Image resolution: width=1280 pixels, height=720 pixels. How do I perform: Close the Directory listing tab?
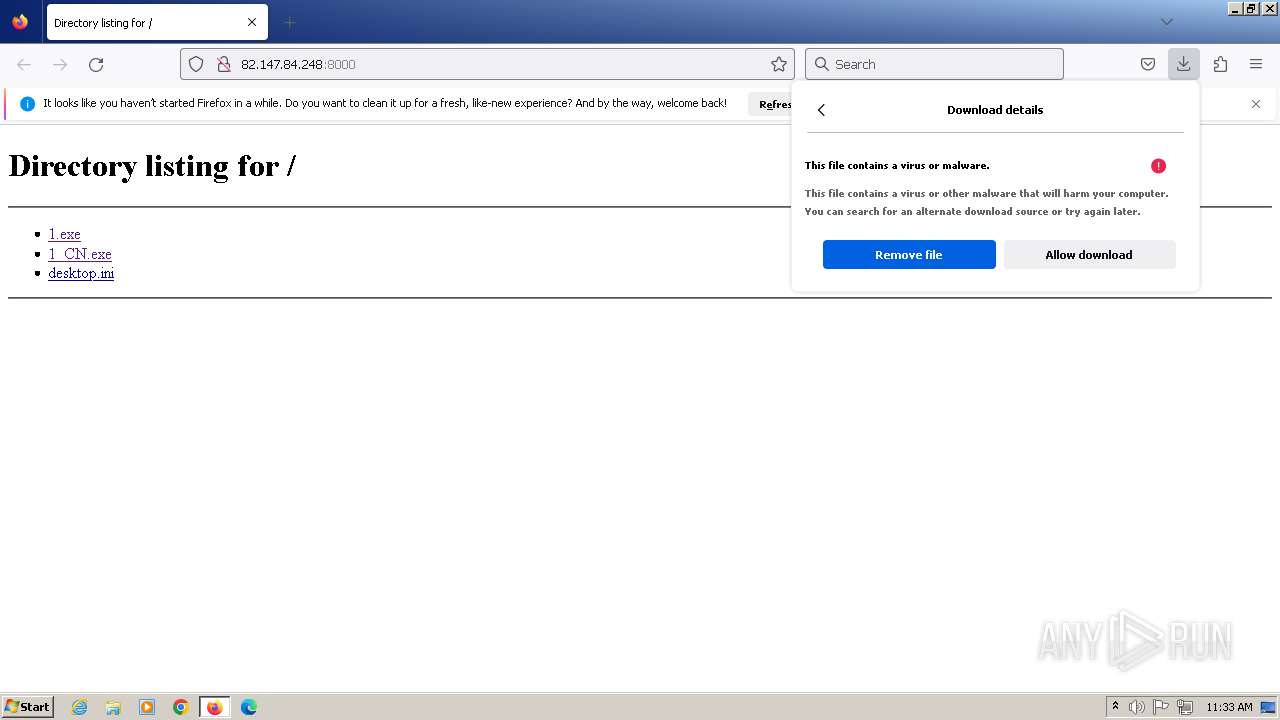[252, 22]
